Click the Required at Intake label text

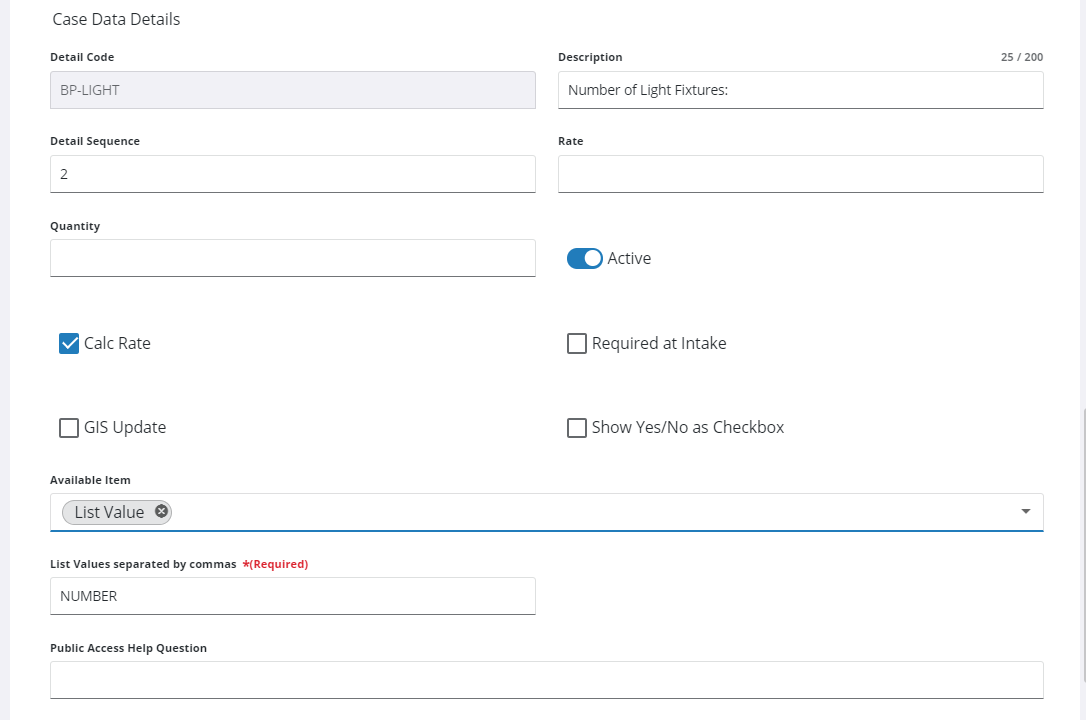pyautogui.click(x=659, y=343)
